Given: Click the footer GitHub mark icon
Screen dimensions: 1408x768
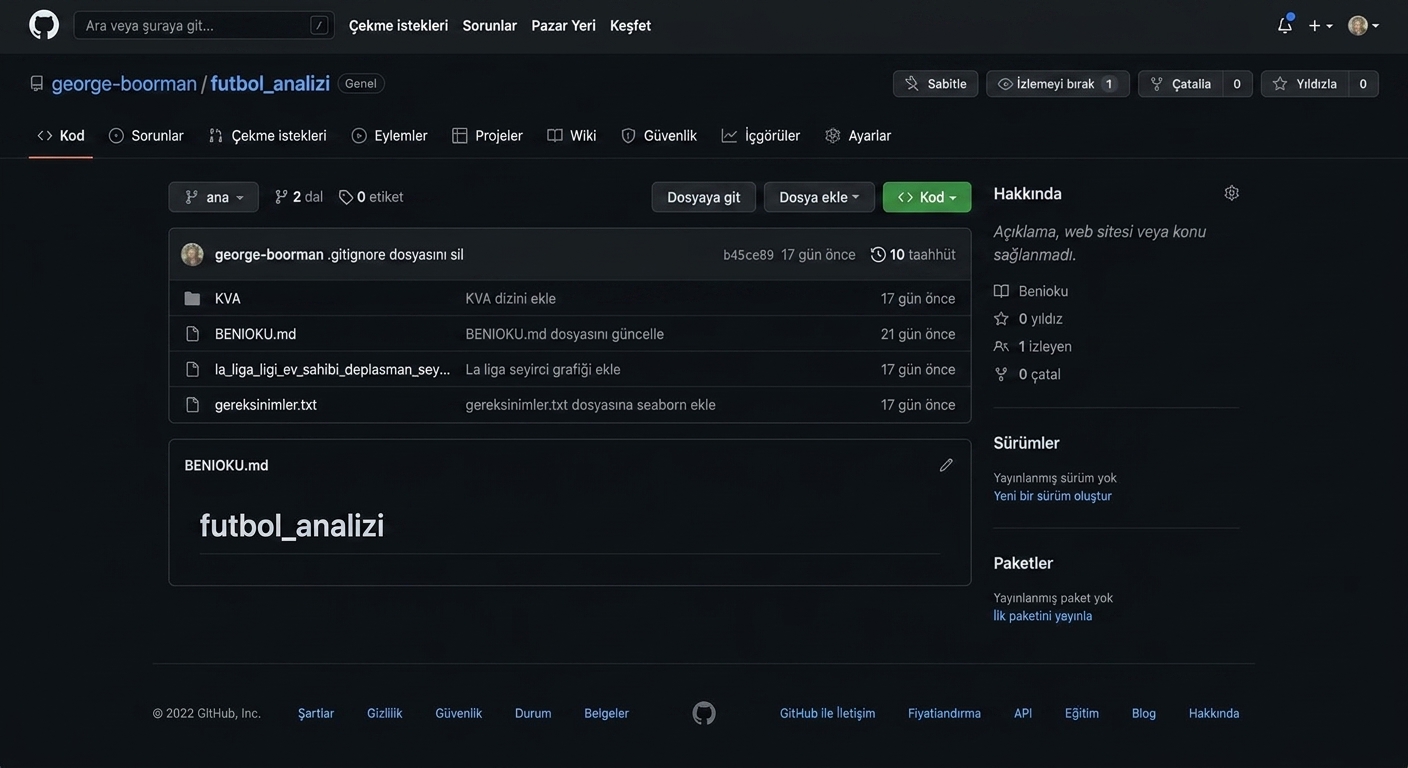Looking at the screenshot, I should tap(704, 713).
